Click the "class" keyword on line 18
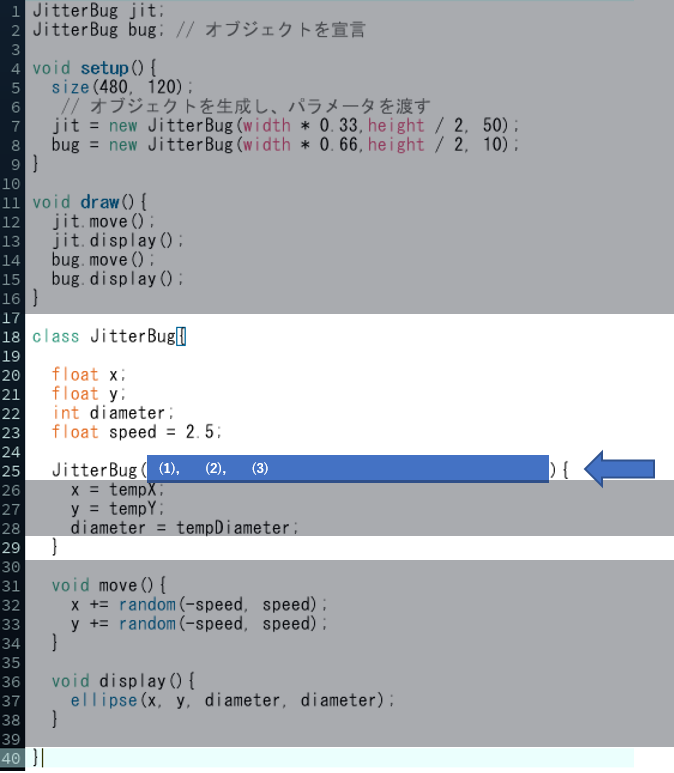674x773 pixels. tap(56, 337)
